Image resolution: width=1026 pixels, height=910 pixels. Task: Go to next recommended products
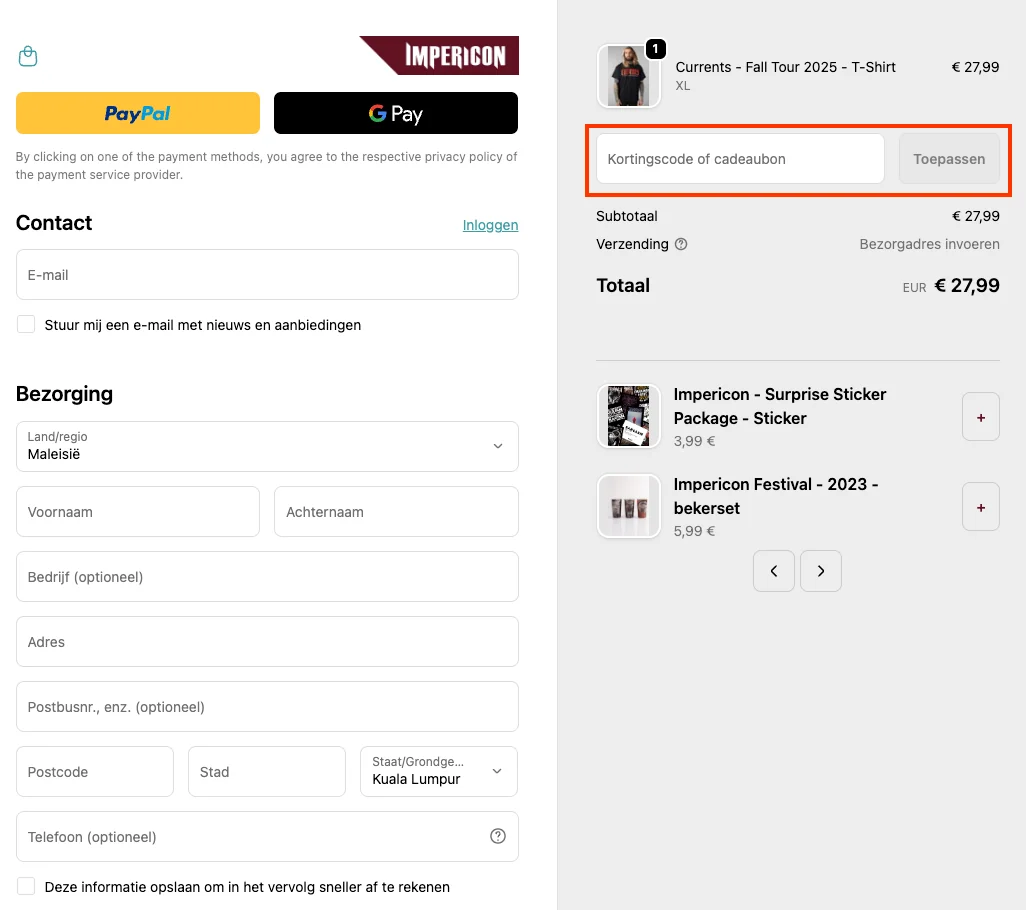coord(821,571)
